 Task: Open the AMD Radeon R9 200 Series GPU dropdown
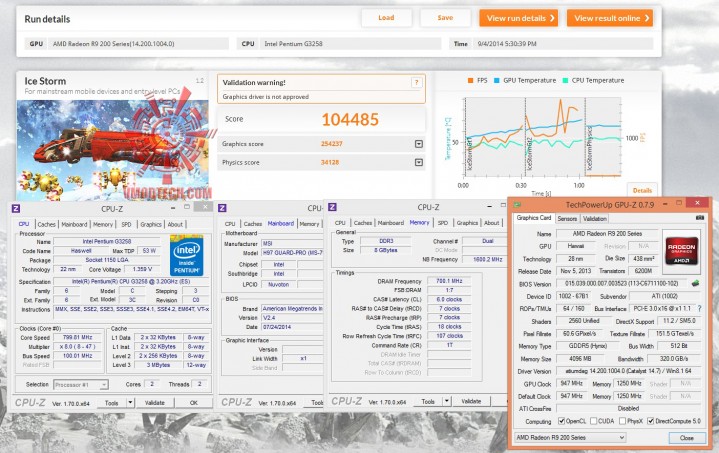[x=570, y=437]
